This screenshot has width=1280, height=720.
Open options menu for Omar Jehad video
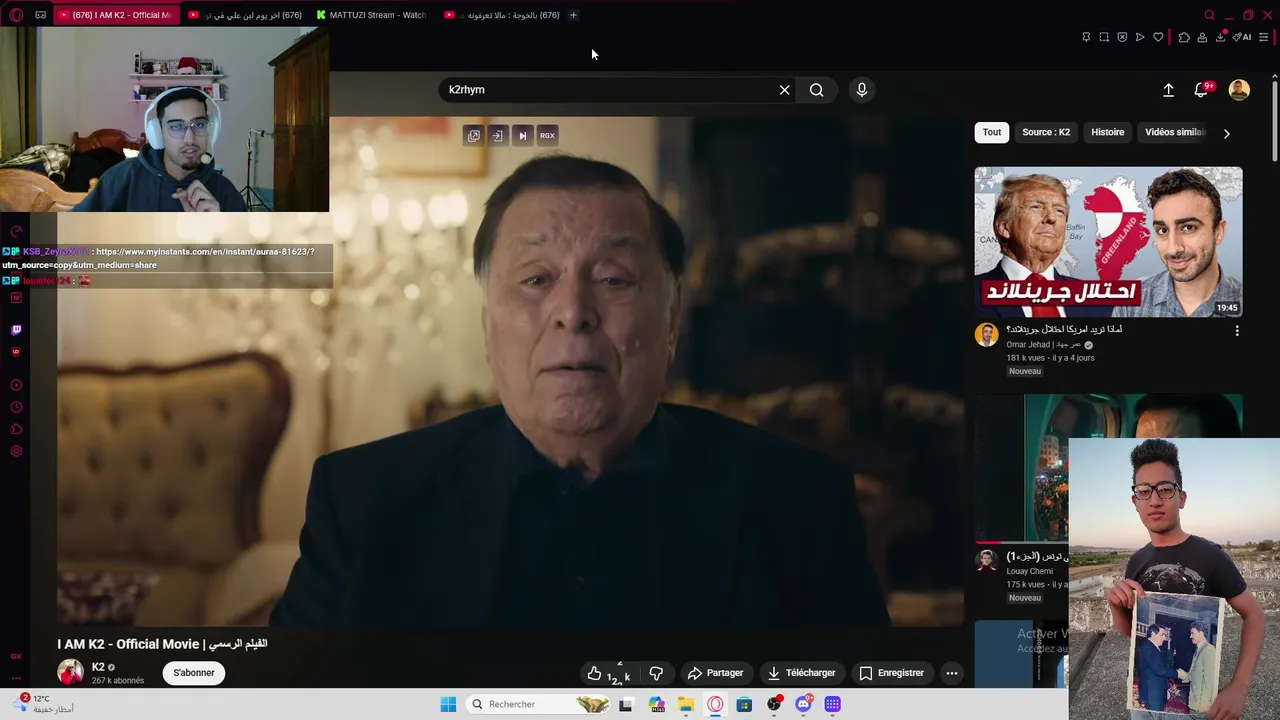[x=1237, y=331]
